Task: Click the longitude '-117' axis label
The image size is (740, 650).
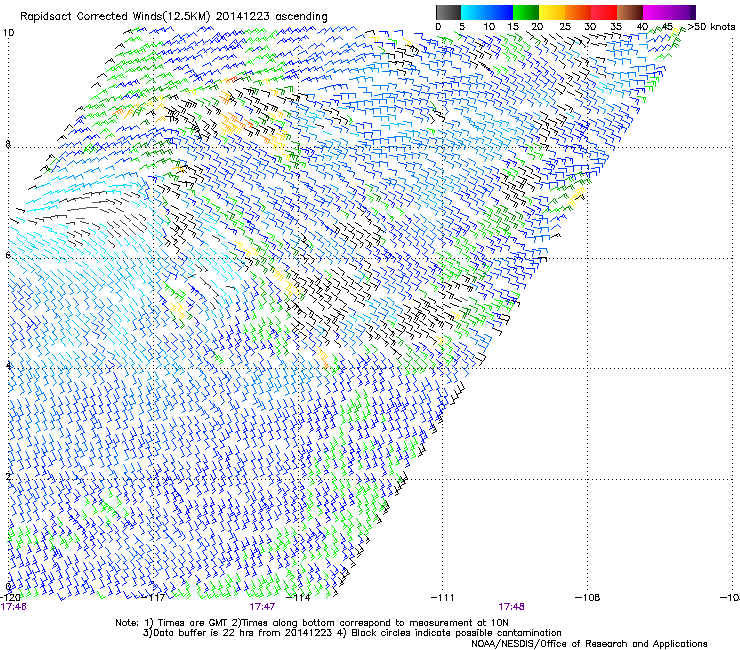Action: (154, 597)
